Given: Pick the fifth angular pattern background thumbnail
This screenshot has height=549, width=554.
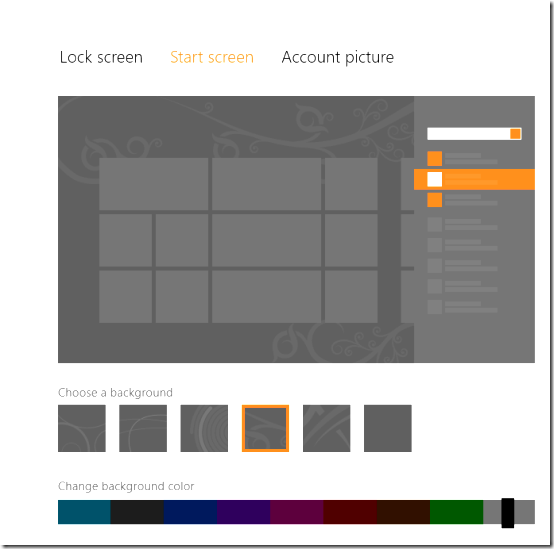Looking at the screenshot, I should pos(326,428).
